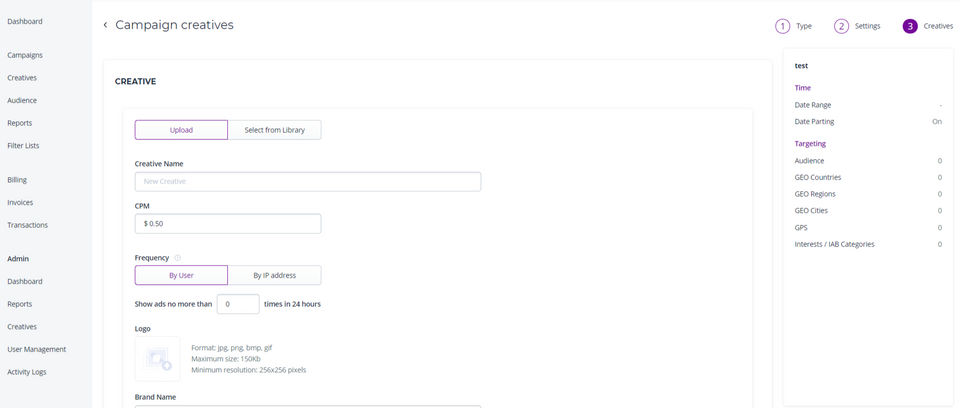Click the show ads frequency count field

238,304
